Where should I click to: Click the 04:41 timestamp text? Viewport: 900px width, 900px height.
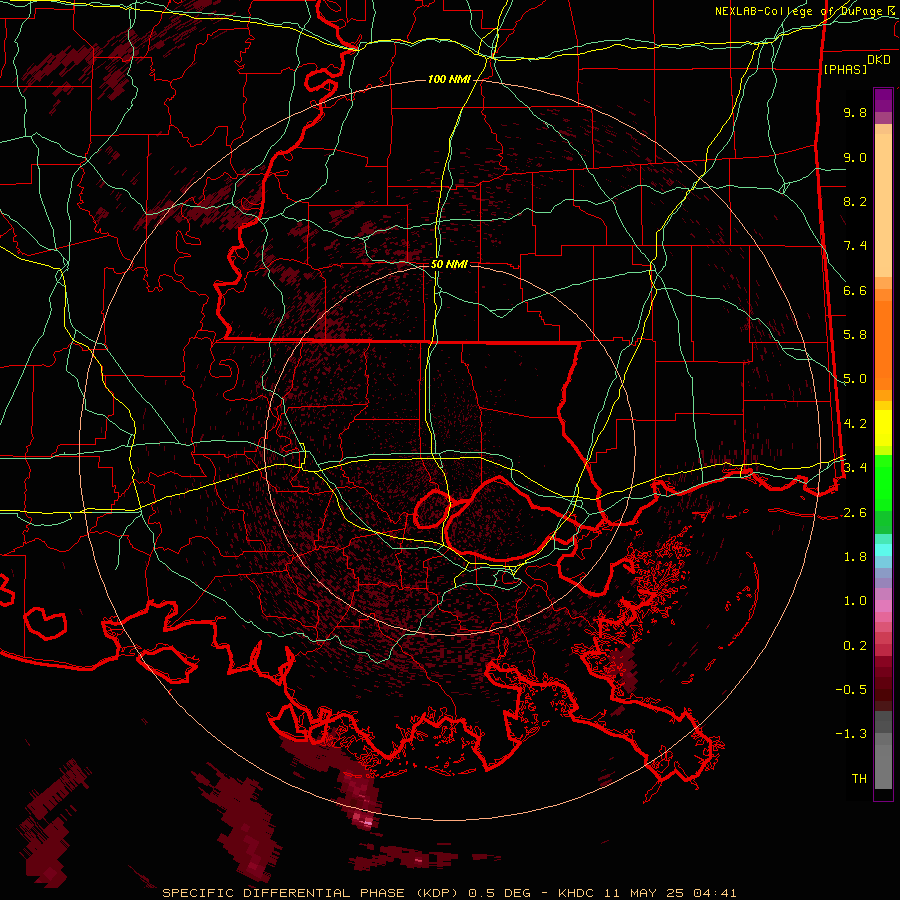(x=715, y=893)
